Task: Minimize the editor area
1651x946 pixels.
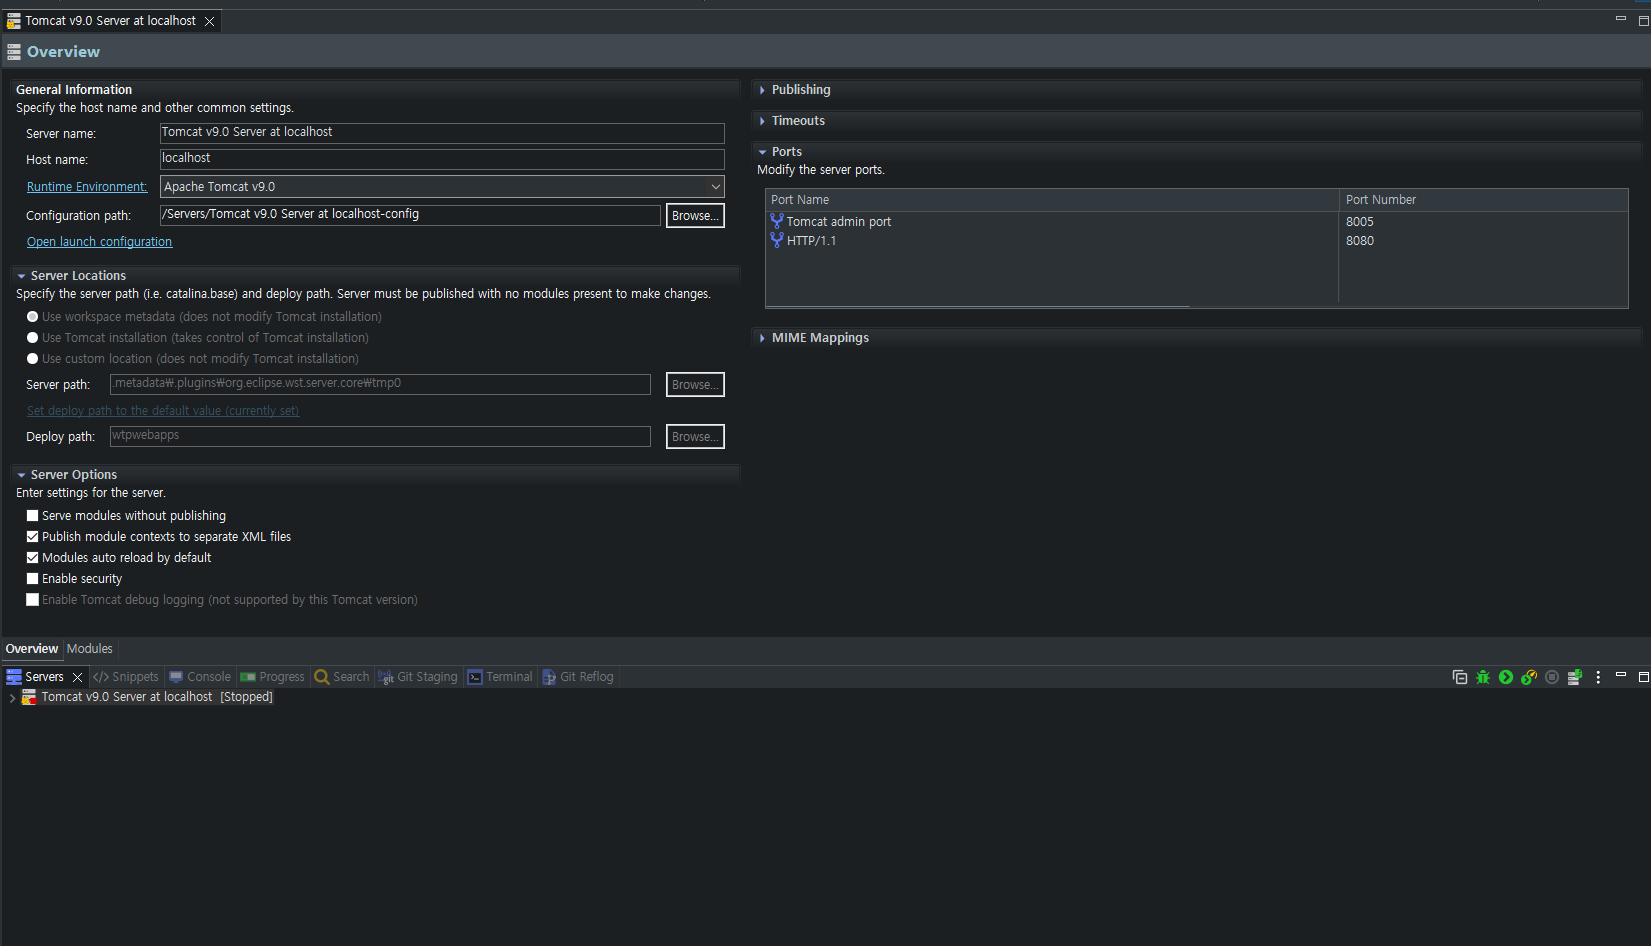Action: (x=1621, y=19)
